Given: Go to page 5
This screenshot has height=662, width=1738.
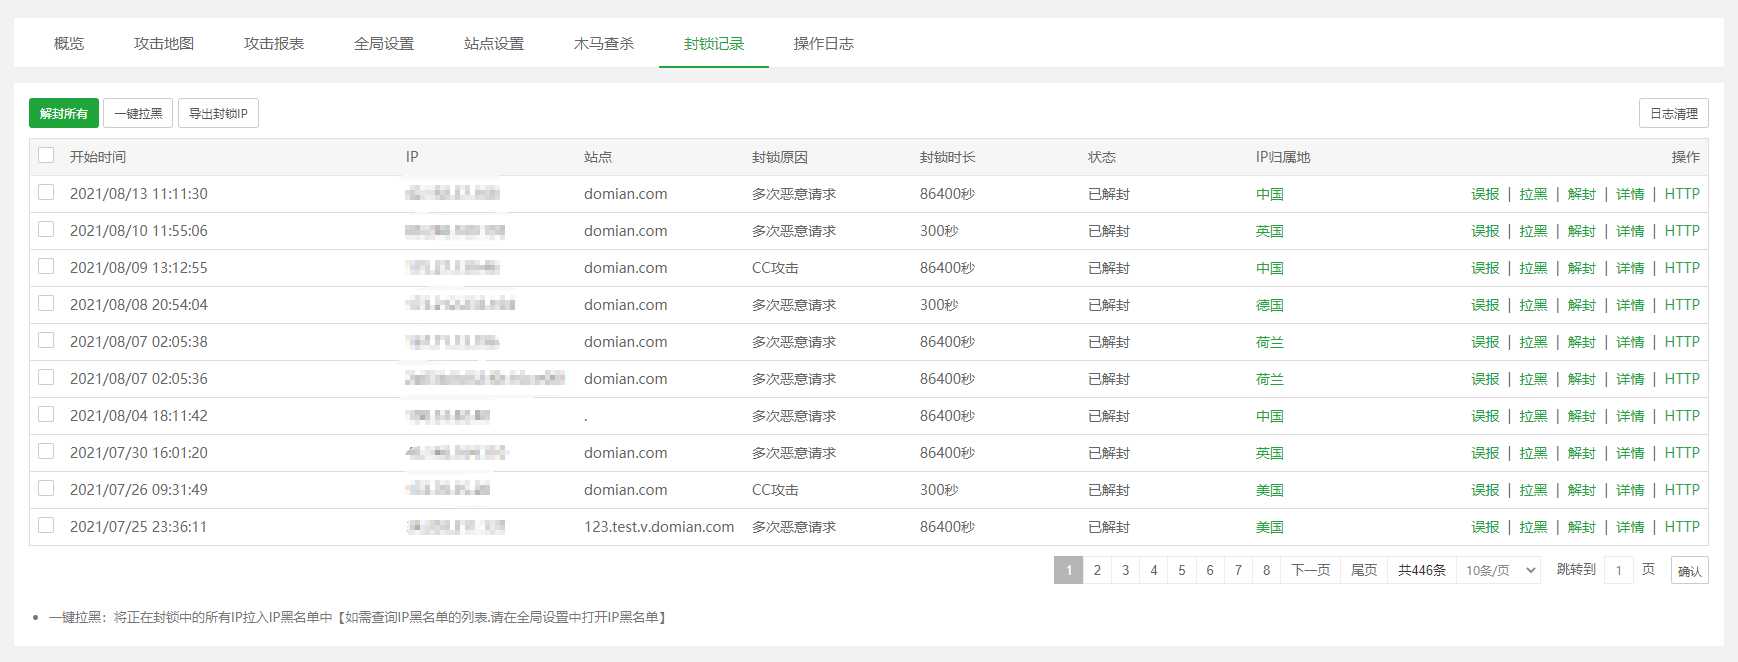Looking at the screenshot, I should (x=1182, y=570).
